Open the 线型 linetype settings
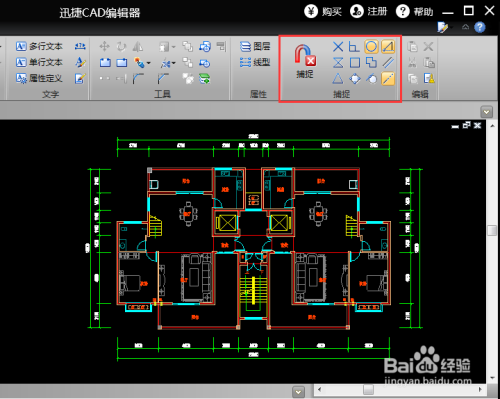Image resolution: width=500 pixels, height=399 pixels. (255, 62)
